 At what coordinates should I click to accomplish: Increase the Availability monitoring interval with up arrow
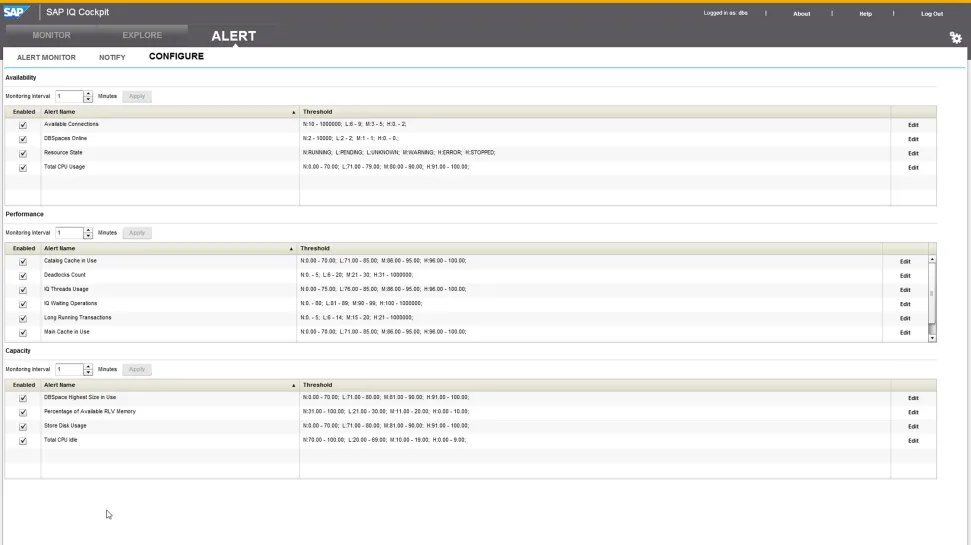pyautogui.click(x=89, y=93)
